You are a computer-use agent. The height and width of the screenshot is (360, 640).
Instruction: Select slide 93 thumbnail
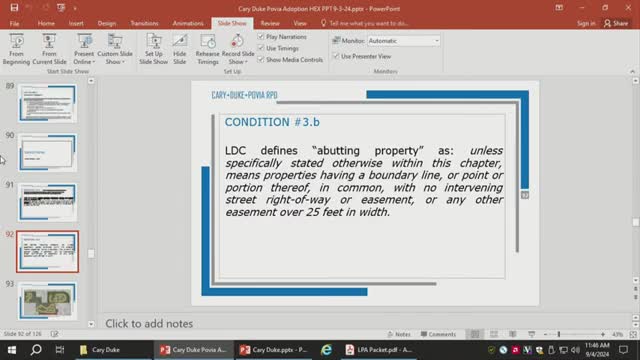[47, 301]
